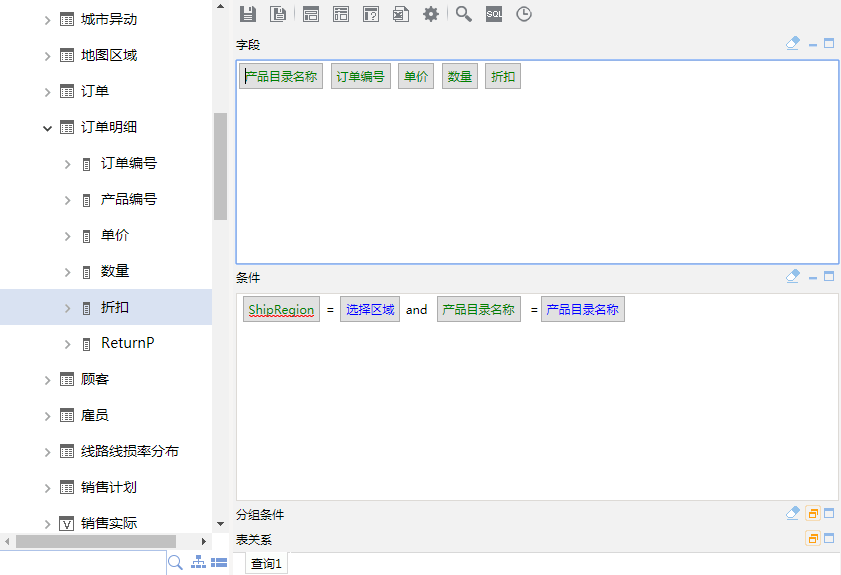The height and width of the screenshot is (575, 841).
Task: Click the 订单编号 field chip in 字段
Action: [361, 76]
